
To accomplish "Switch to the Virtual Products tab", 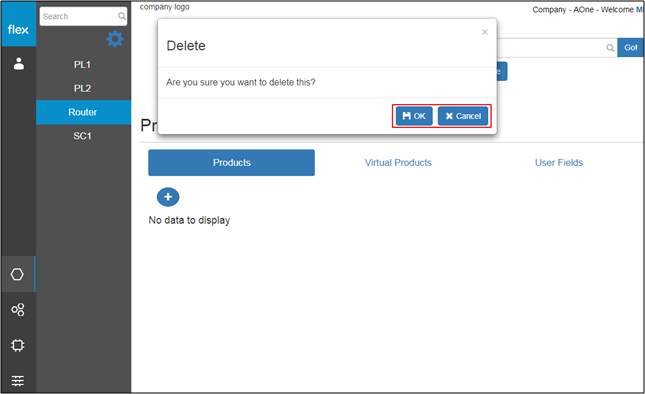I will click(x=398, y=163).
